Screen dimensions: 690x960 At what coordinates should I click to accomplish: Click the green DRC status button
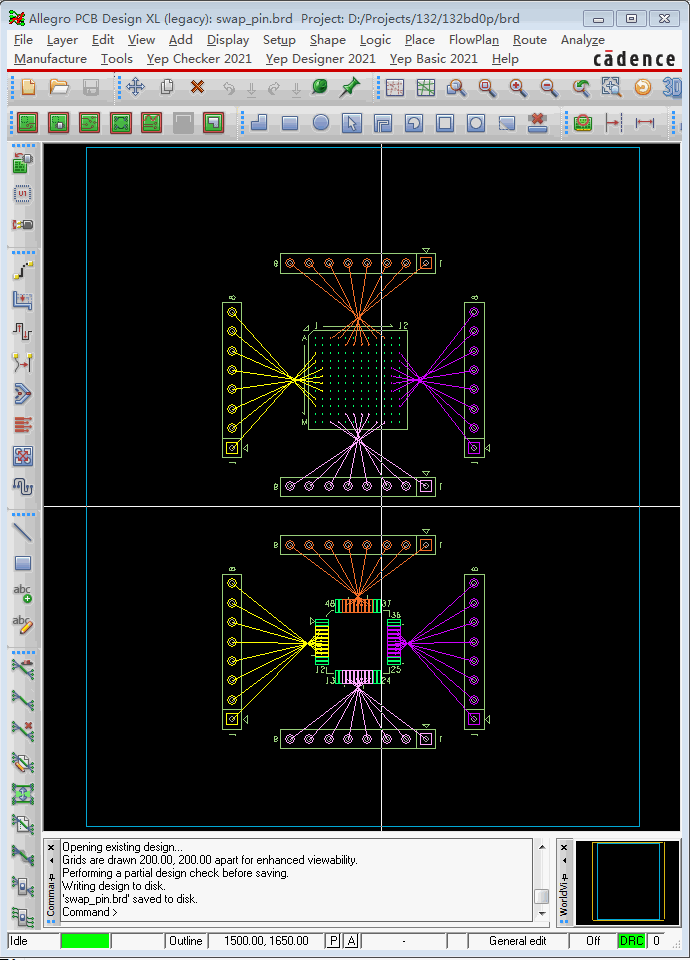tap(631, 941)
